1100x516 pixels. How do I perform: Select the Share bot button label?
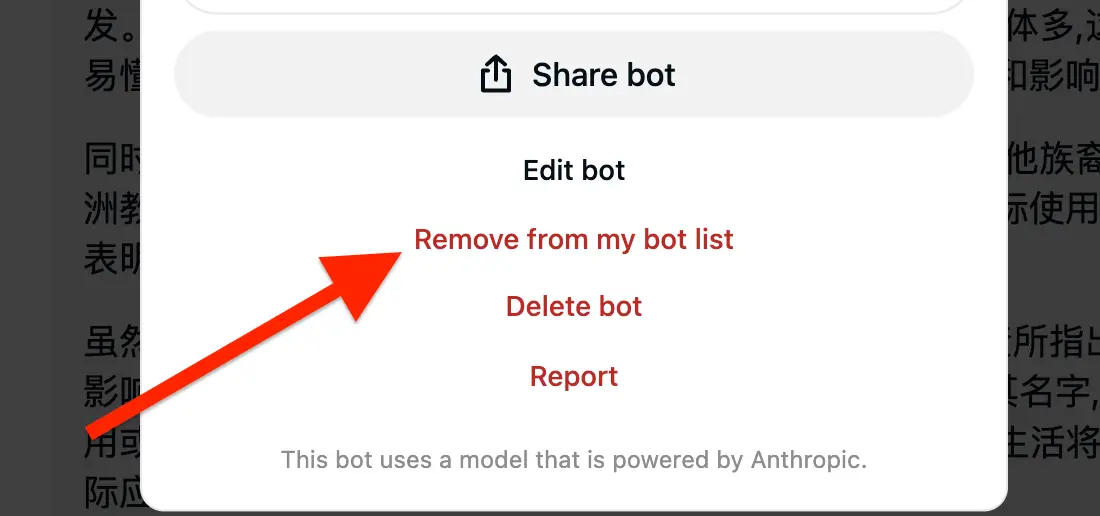[603, 74]
